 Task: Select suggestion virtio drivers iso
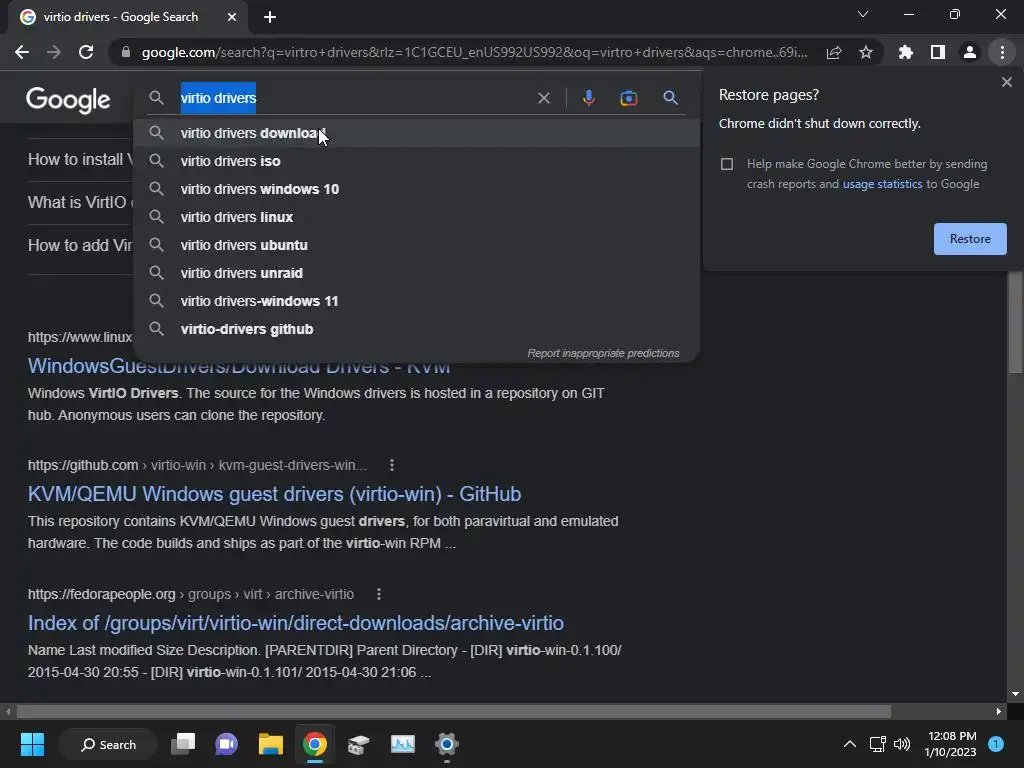pos(416,161)
